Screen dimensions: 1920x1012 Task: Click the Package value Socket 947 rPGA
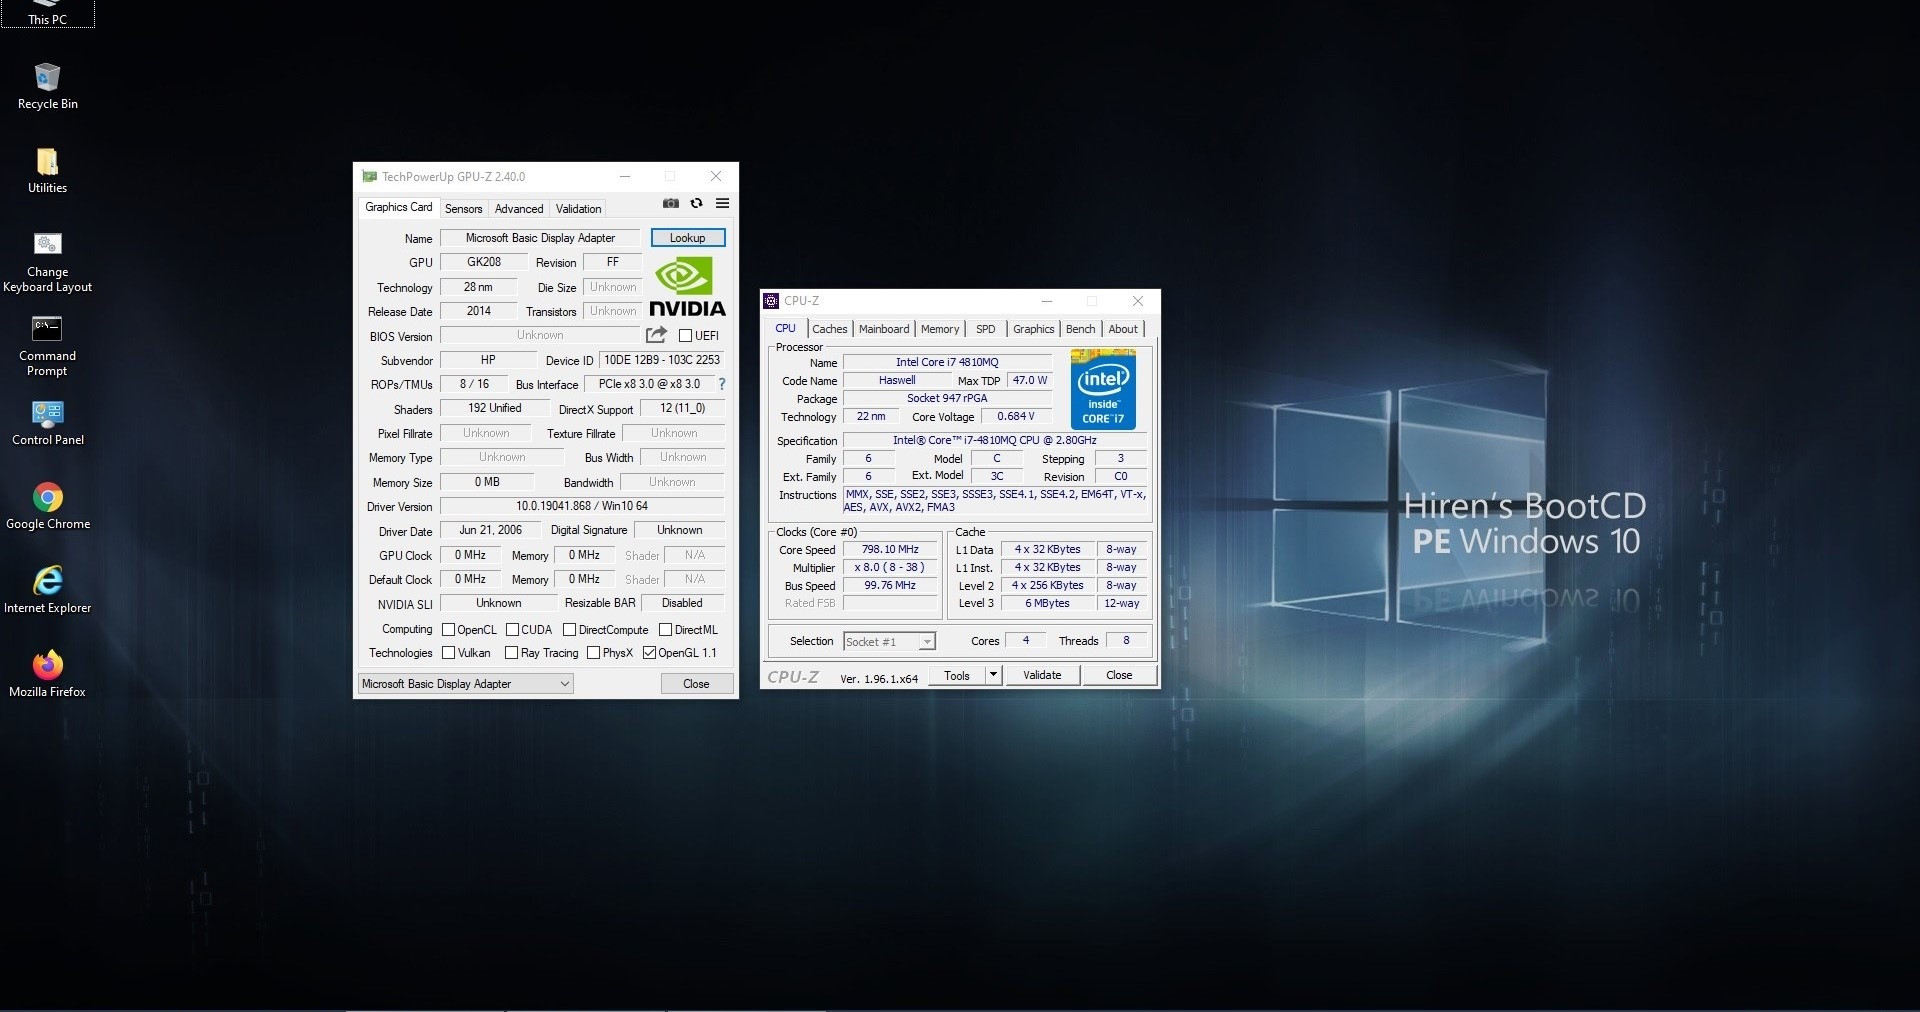click(x=947, y=399)
